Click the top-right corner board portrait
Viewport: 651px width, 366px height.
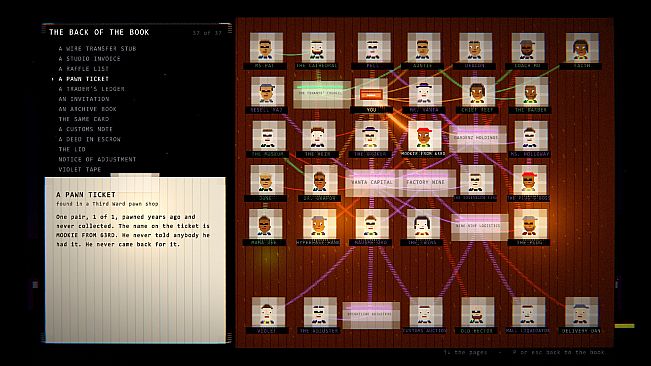coord(582,48)
